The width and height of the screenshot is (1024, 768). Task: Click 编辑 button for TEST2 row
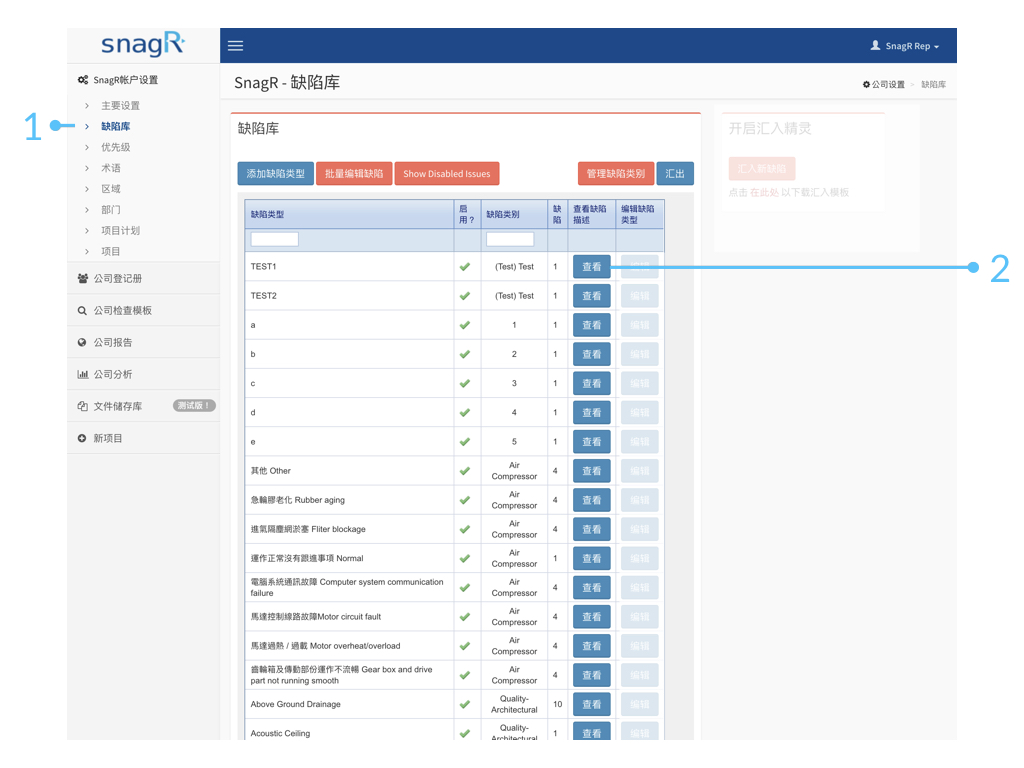[x=639, y=296]
